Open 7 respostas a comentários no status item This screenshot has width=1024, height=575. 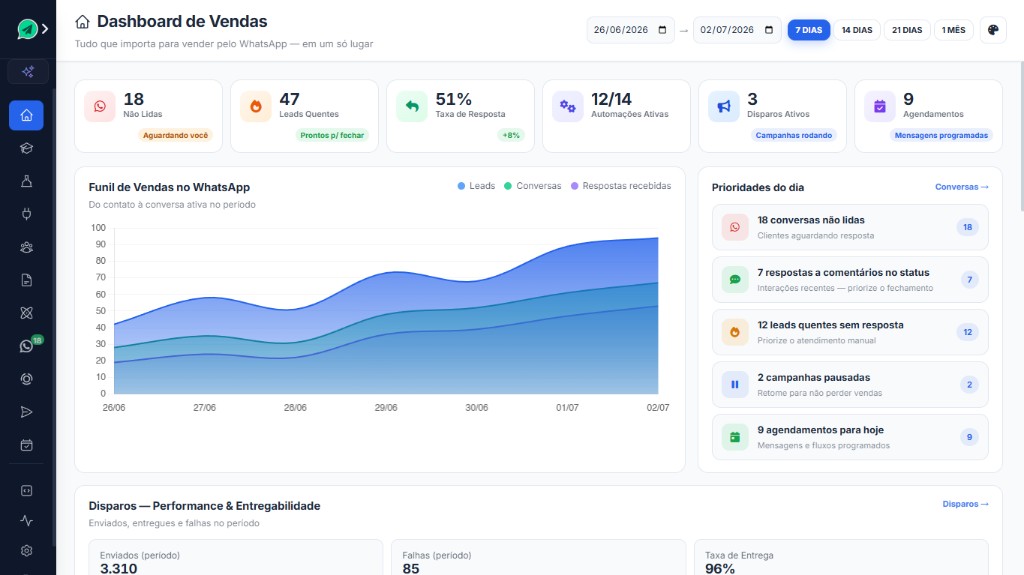coord(850,280)
